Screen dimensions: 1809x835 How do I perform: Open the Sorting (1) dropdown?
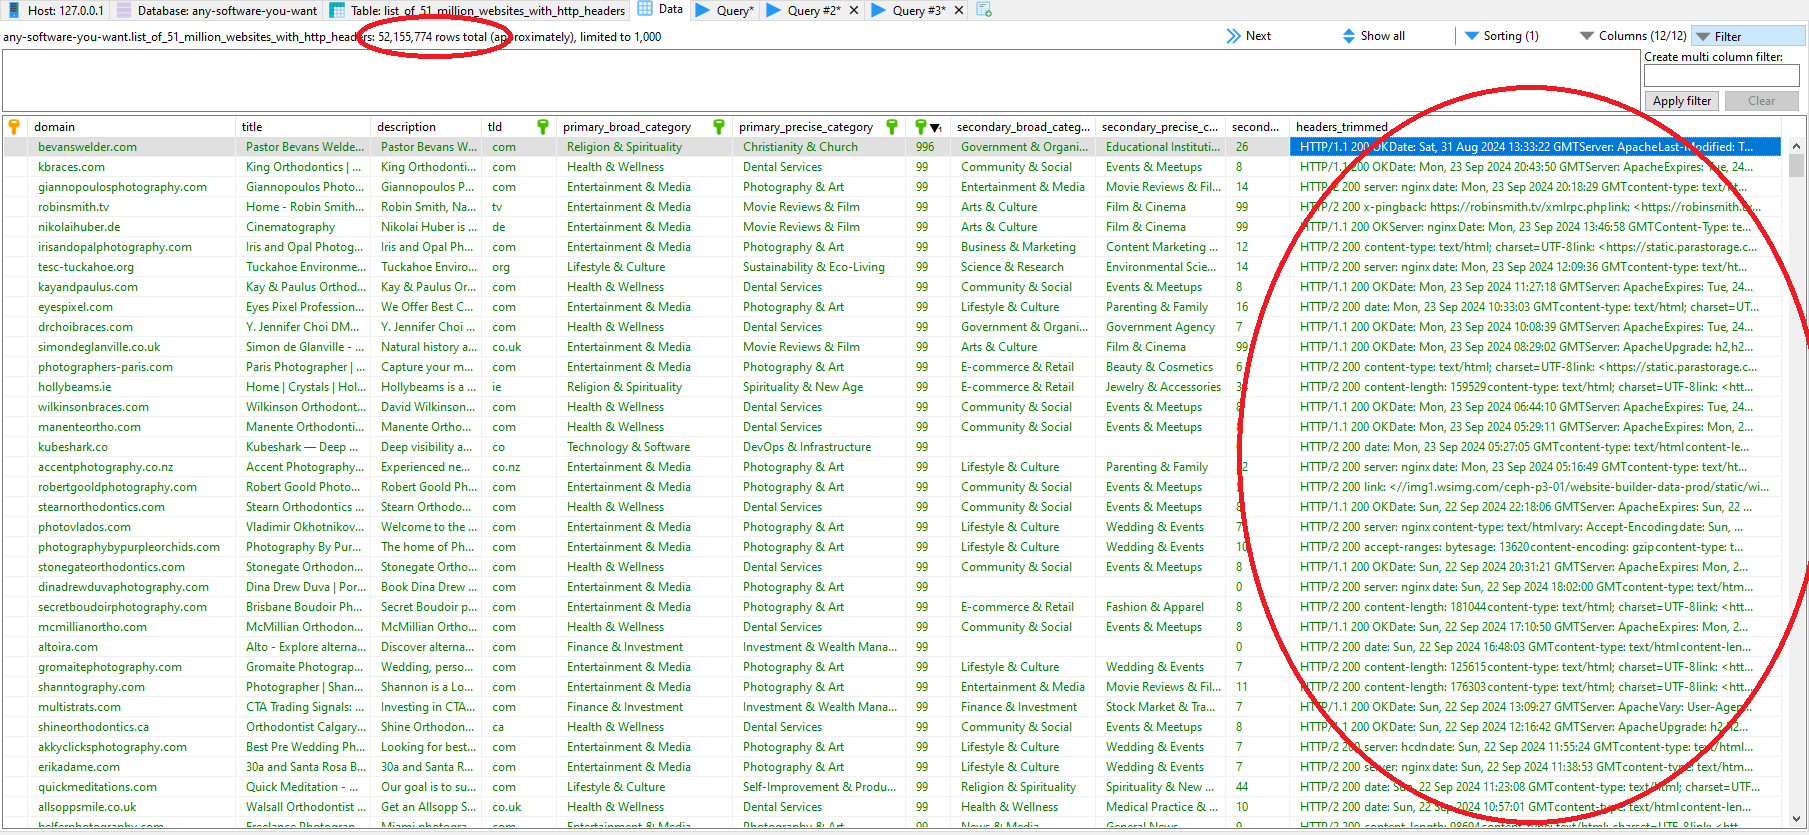(x=1502, y=36)
